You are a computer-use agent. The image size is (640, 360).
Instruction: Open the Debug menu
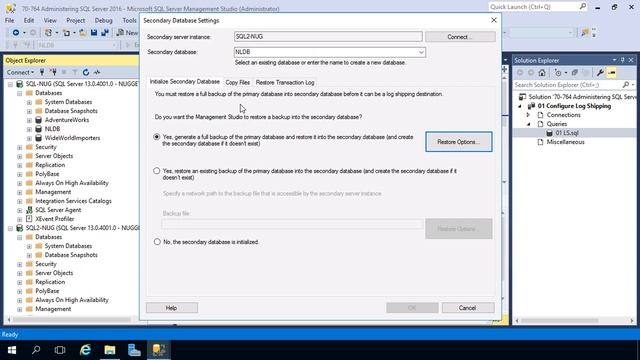pyautogui.click(x=103, y=20)
